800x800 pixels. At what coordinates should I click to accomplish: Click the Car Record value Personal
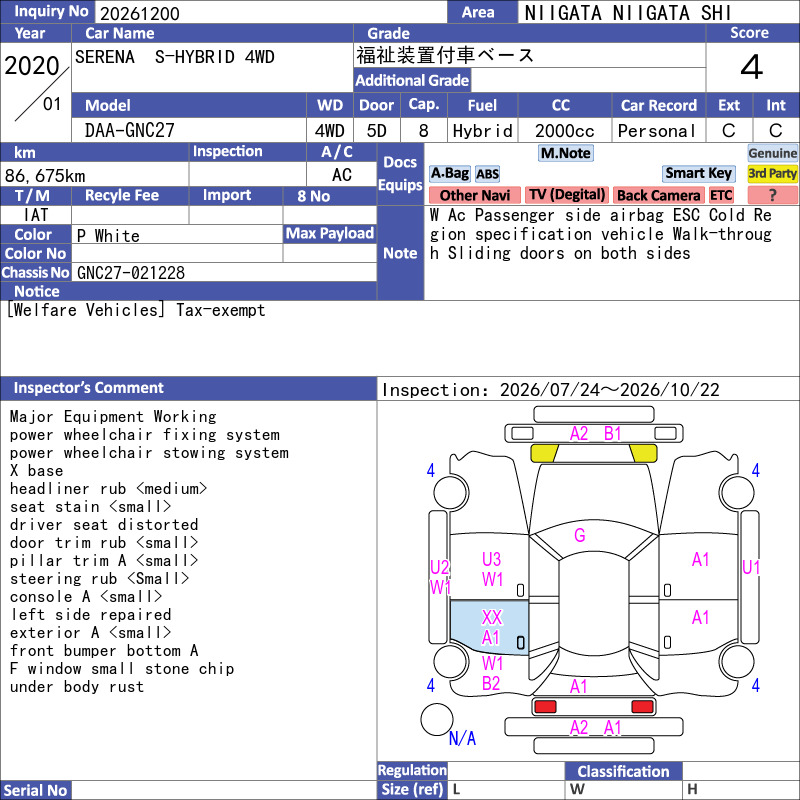pos(657,131)
